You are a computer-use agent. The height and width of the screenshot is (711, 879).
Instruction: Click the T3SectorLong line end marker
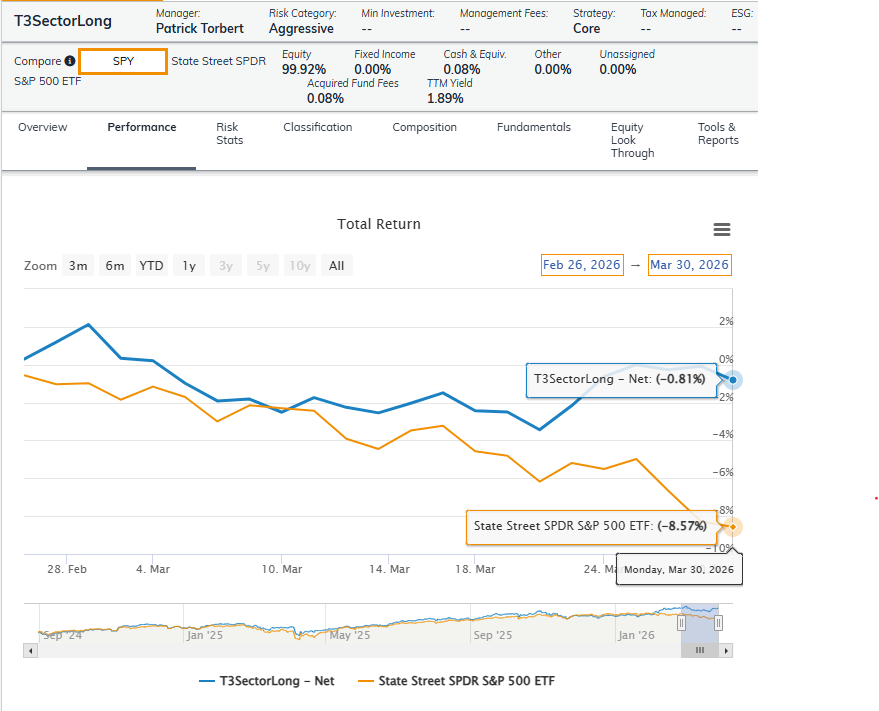(x=733, y=380)
